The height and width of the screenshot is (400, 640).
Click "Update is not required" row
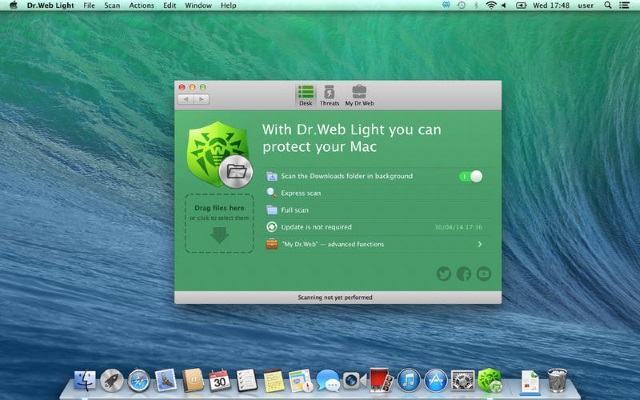(316, 227)
